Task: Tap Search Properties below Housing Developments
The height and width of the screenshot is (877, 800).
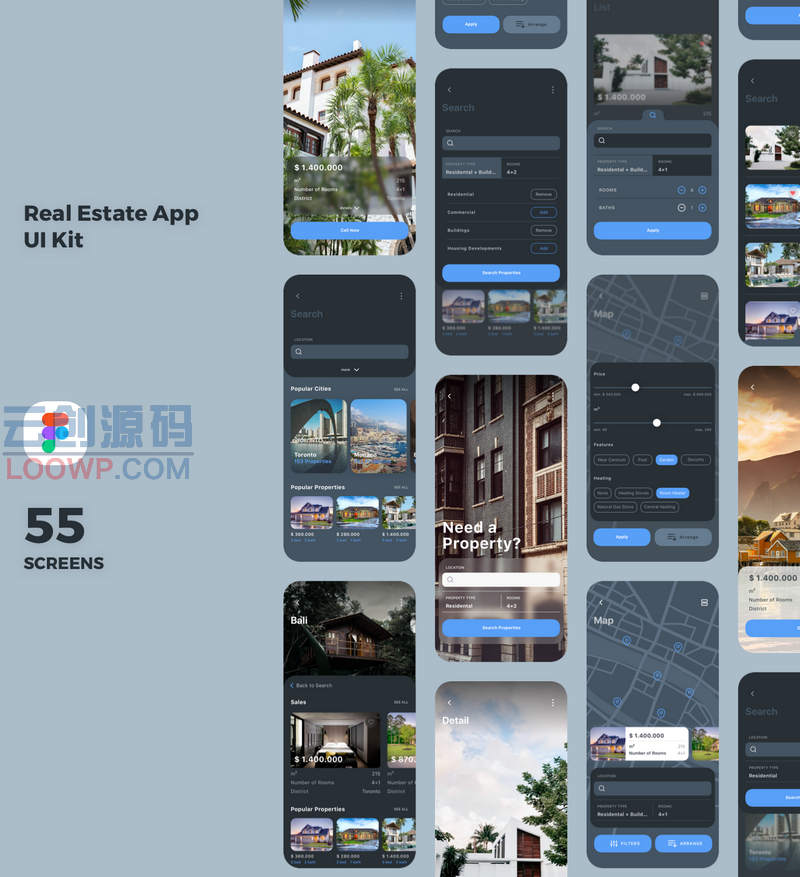Action: [x=501, y=273]
